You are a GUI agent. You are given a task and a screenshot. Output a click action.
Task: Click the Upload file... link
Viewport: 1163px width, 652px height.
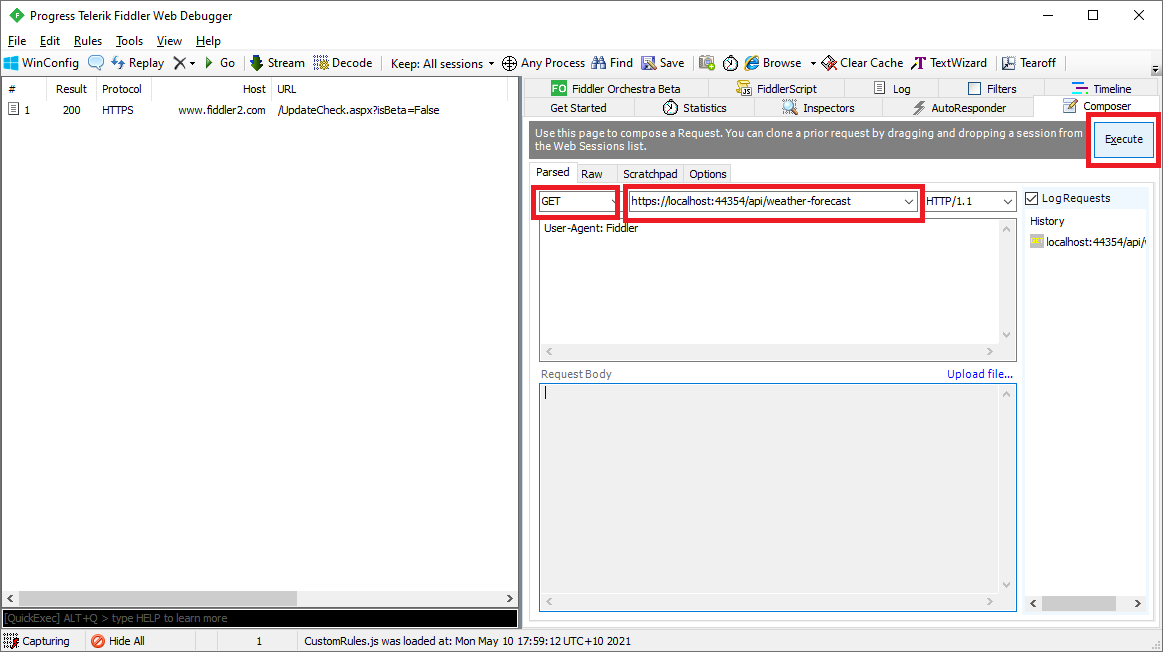(x=980, y=374)
